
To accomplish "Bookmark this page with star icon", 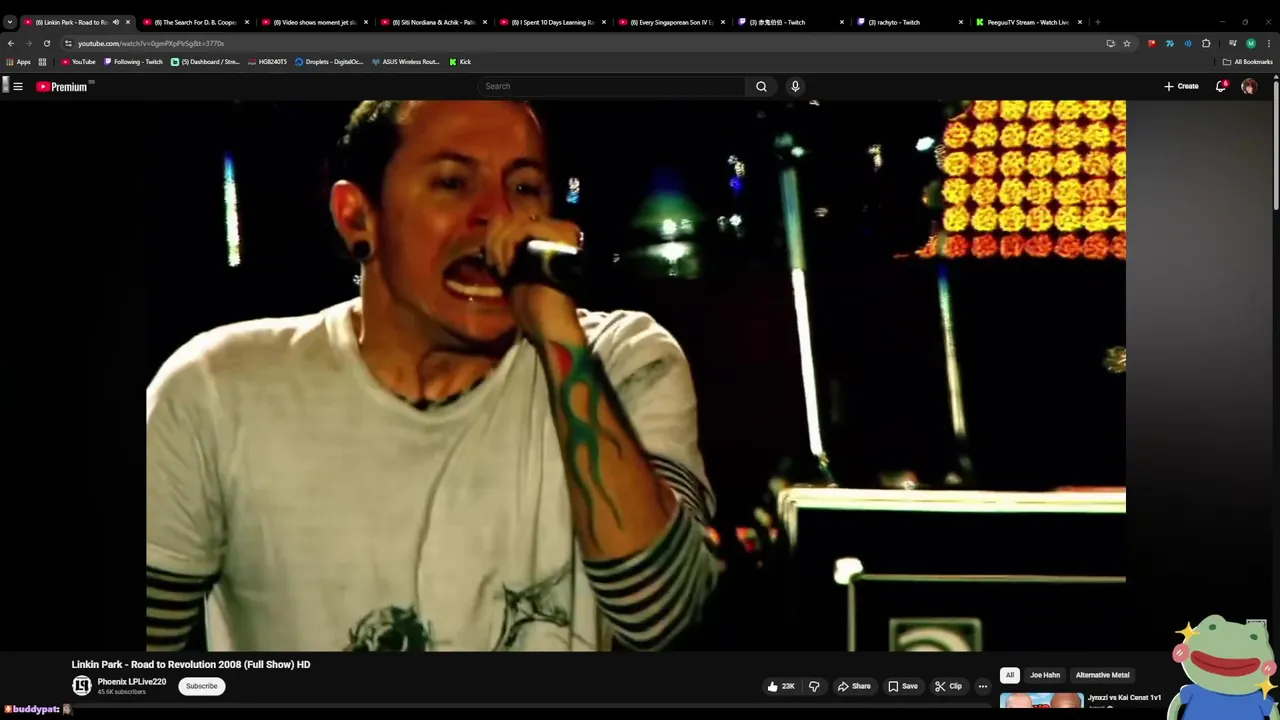I will (1127, 43).
